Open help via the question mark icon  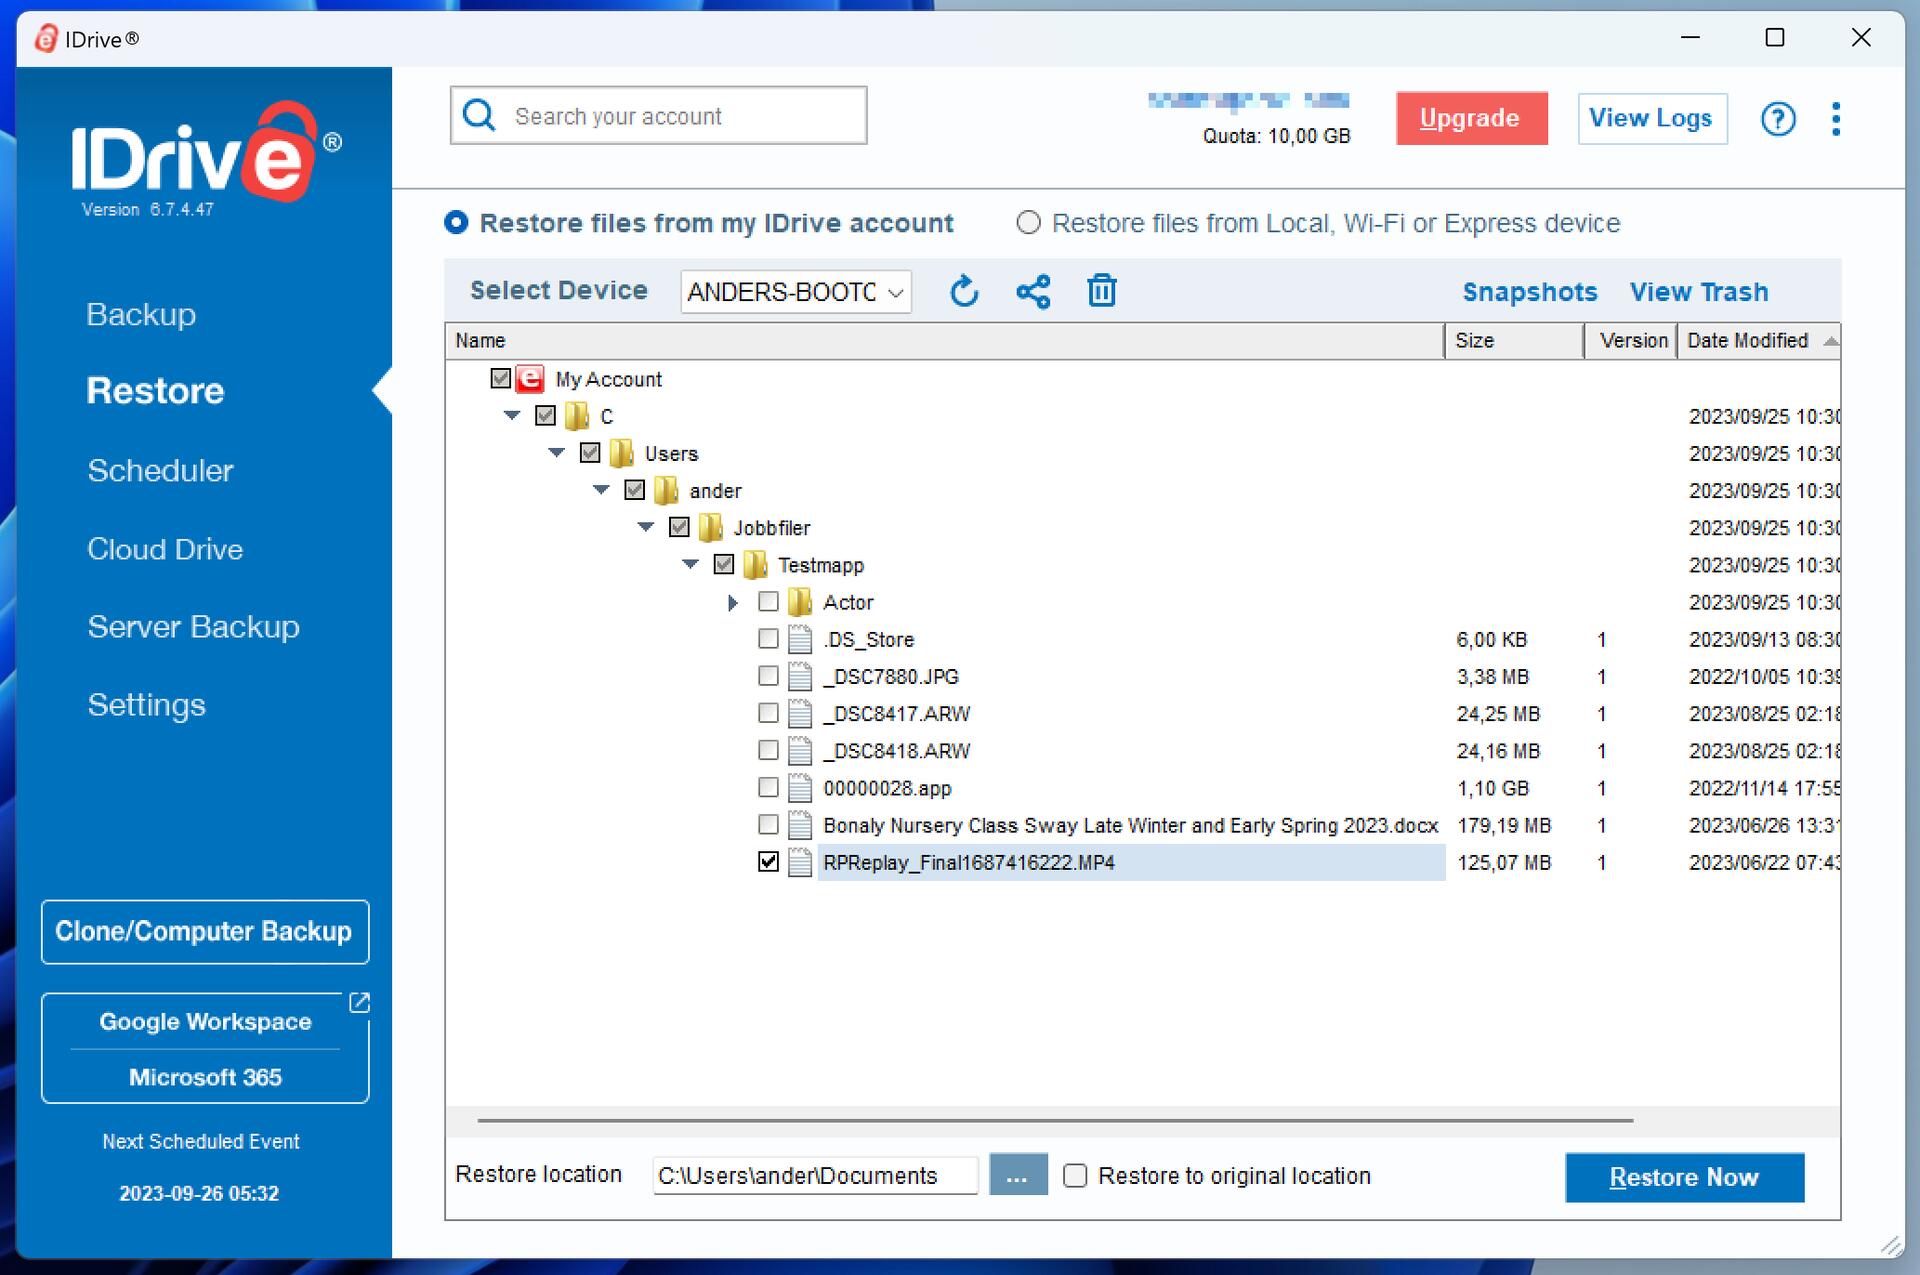point(1777,119)
